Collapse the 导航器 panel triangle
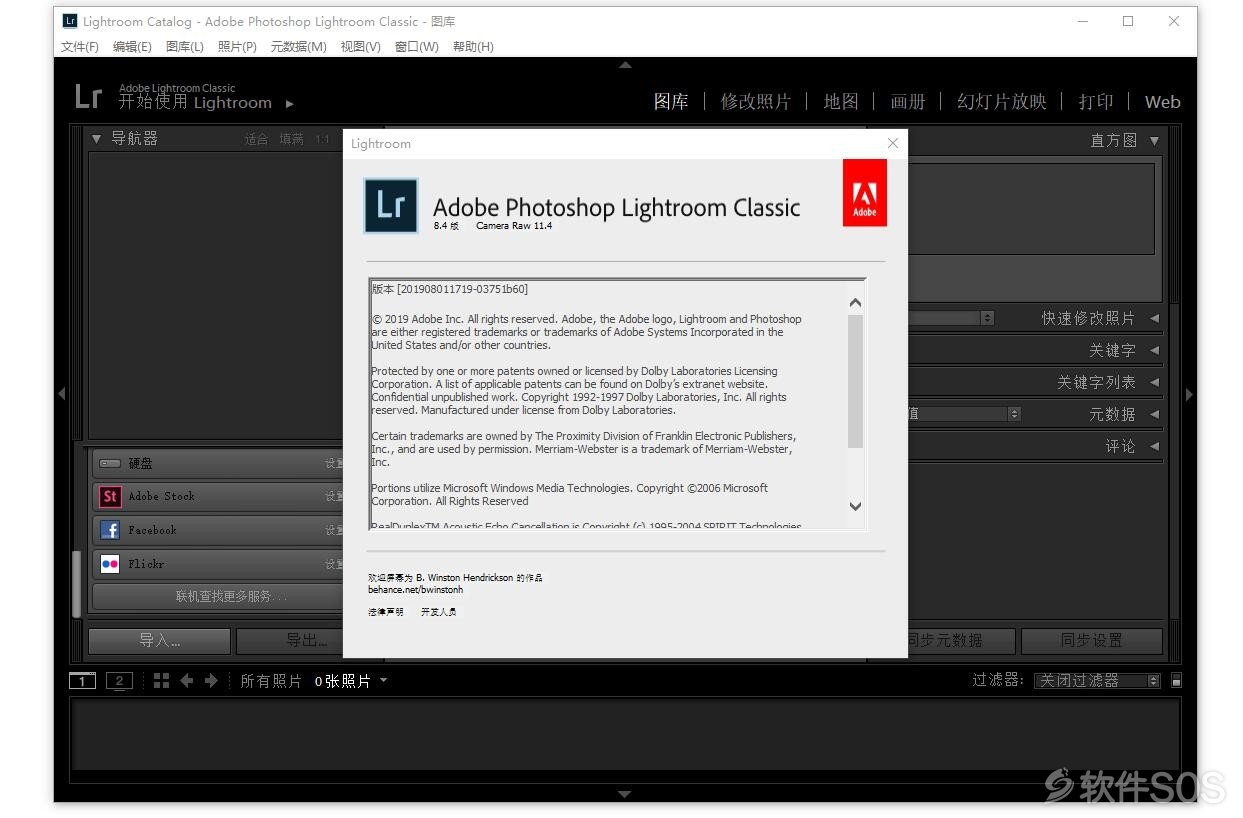This screenshot has width=1243, height=818. click(x=97, y=139)
